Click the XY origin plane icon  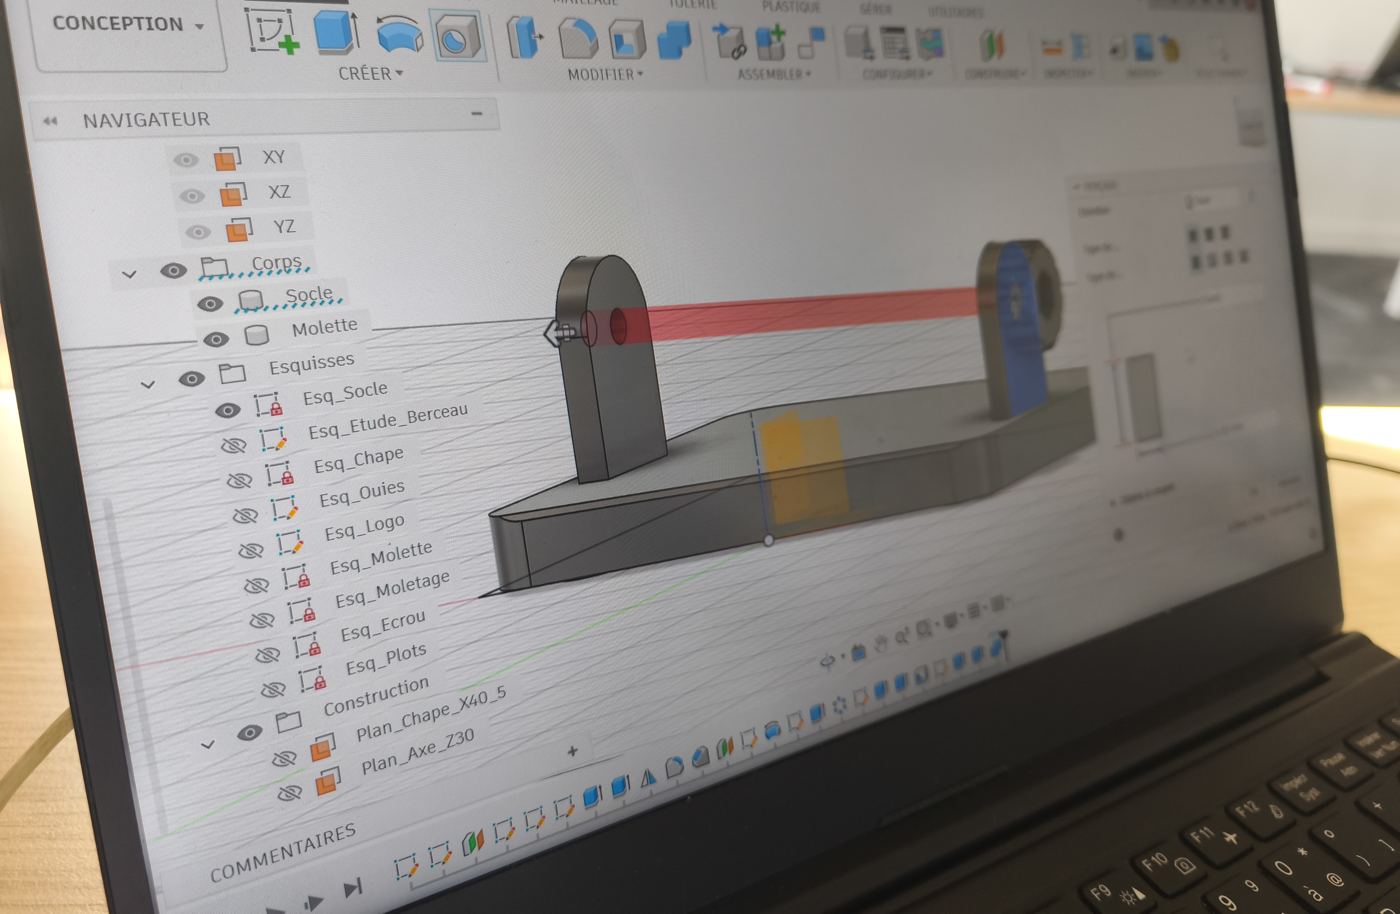227,158
